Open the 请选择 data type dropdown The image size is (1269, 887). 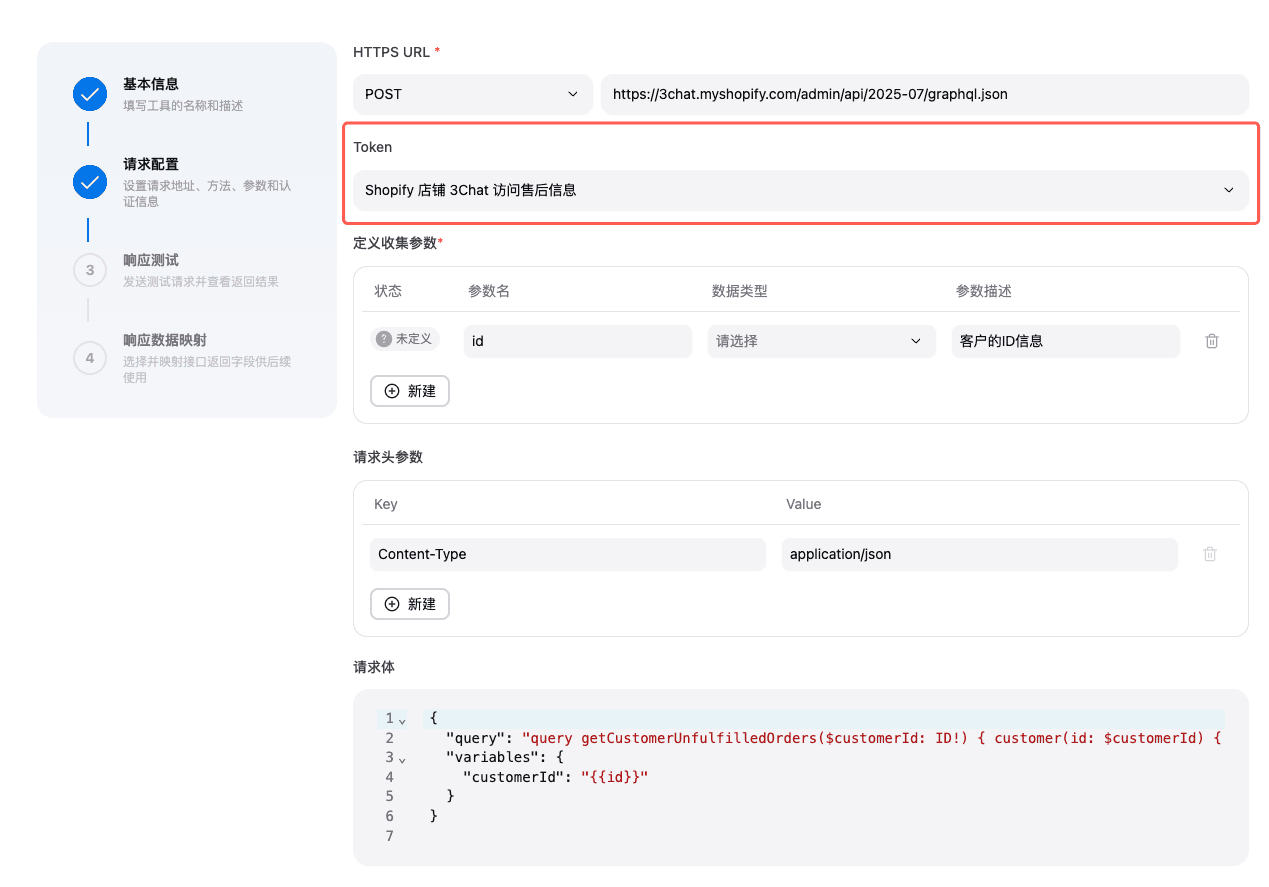point(822,341)
